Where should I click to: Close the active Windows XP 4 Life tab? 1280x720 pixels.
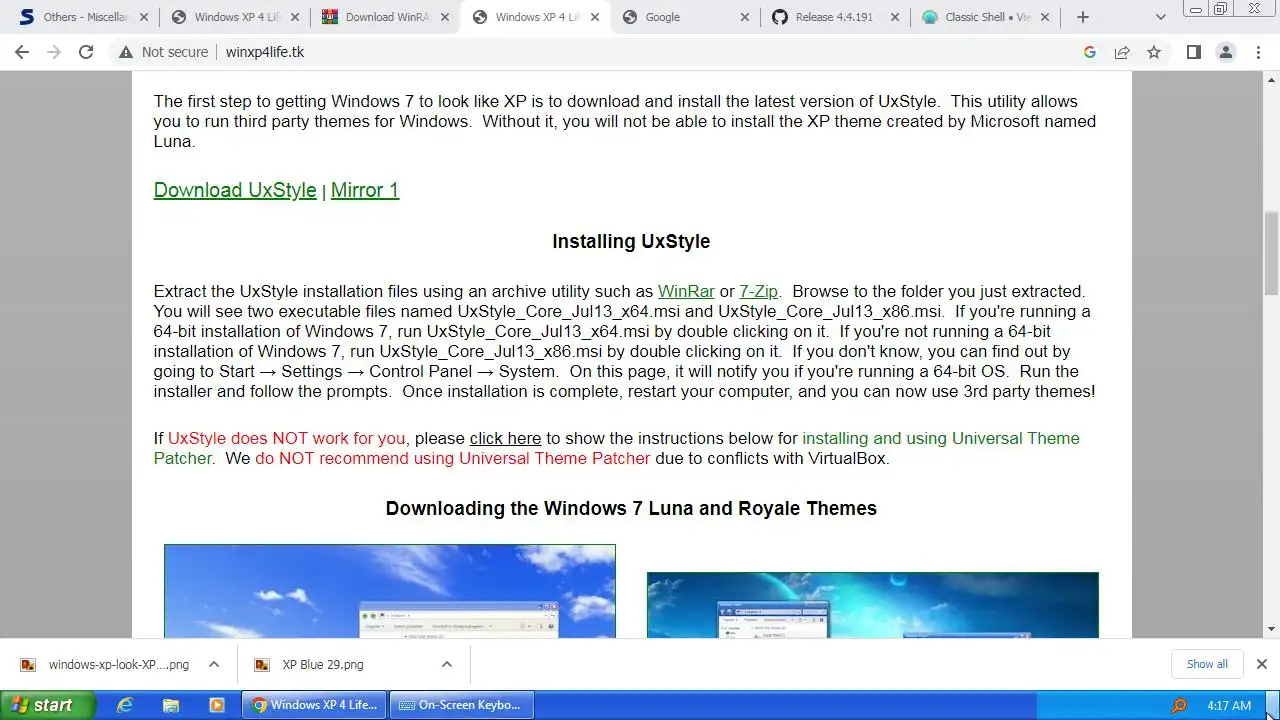click(594, 17)
